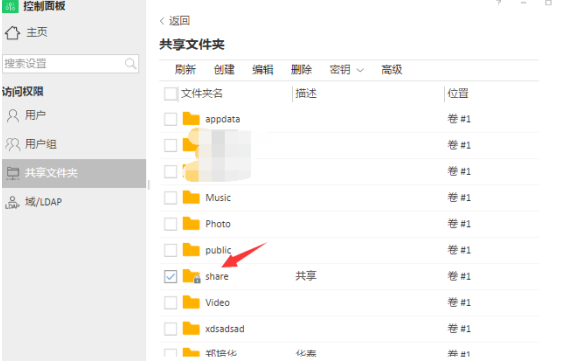Select the appdata folder name

pyautogui.click(x=223, y=119)
